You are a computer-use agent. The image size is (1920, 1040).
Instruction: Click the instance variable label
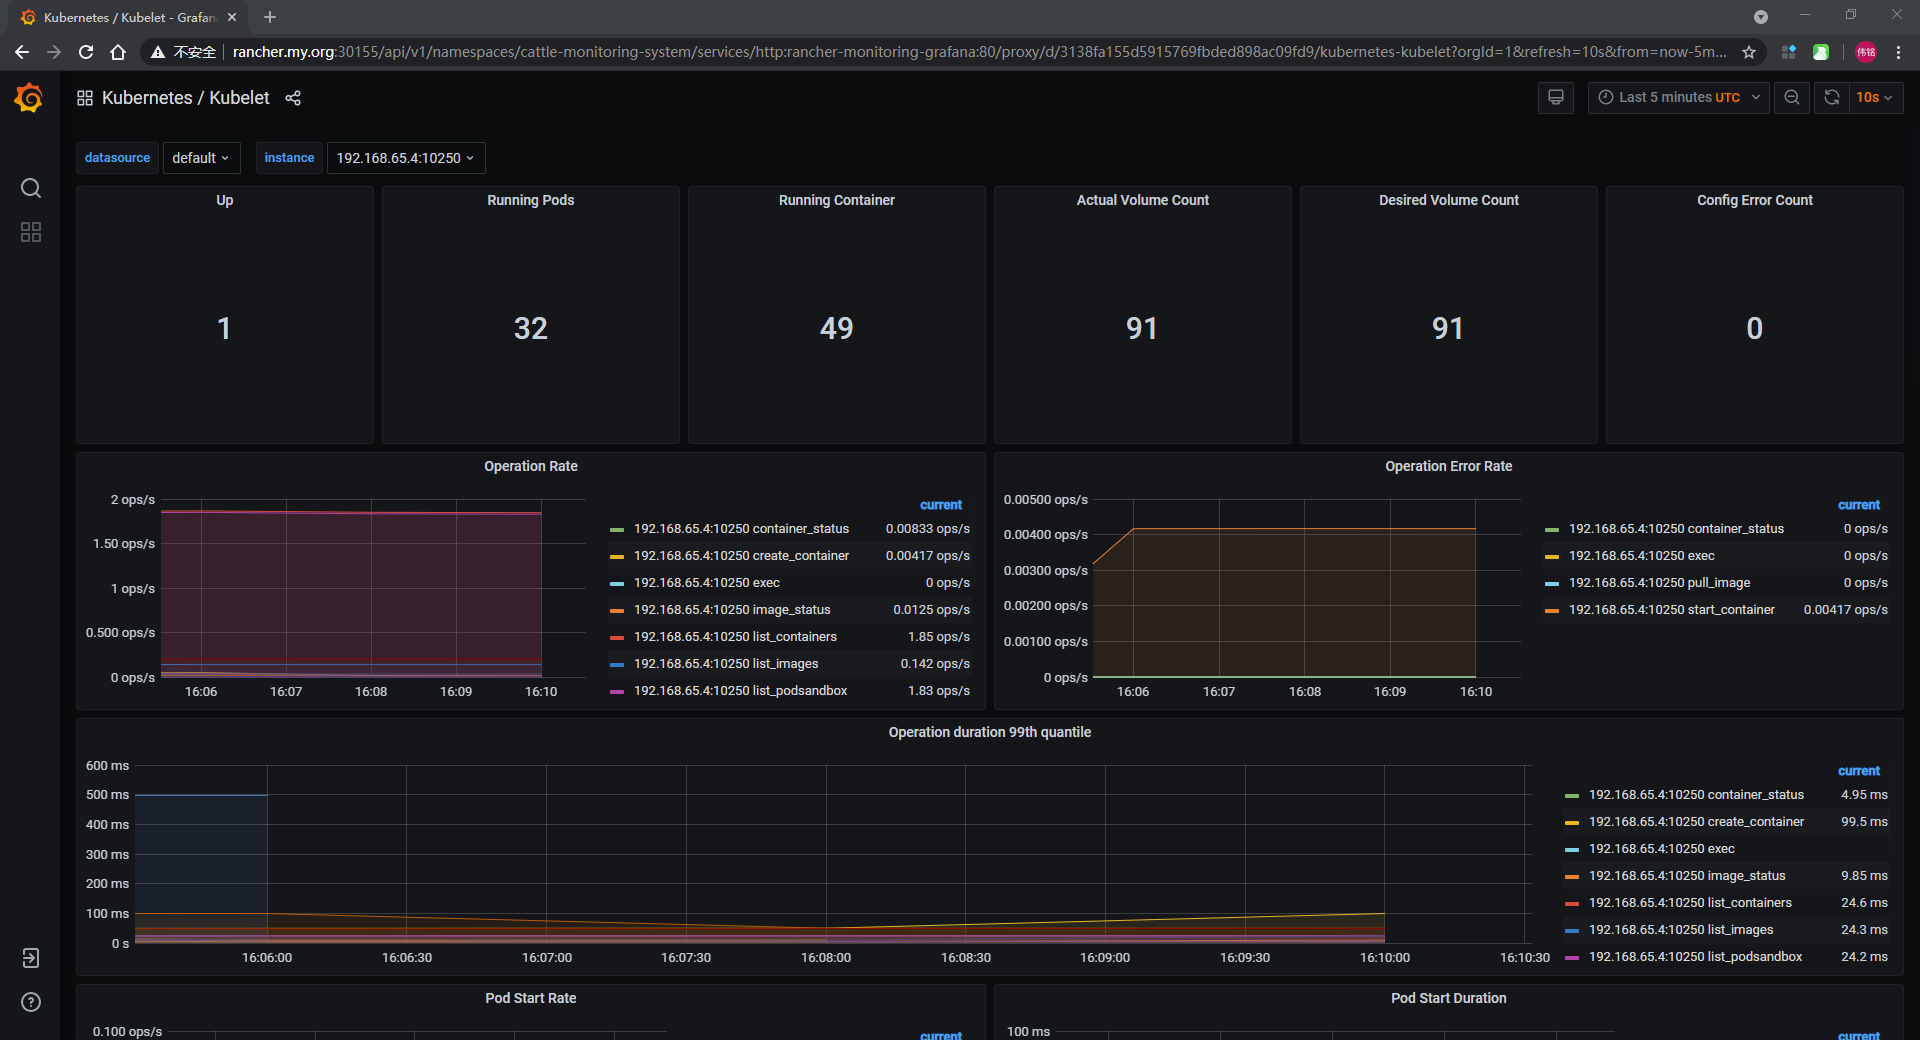point(289,158)
